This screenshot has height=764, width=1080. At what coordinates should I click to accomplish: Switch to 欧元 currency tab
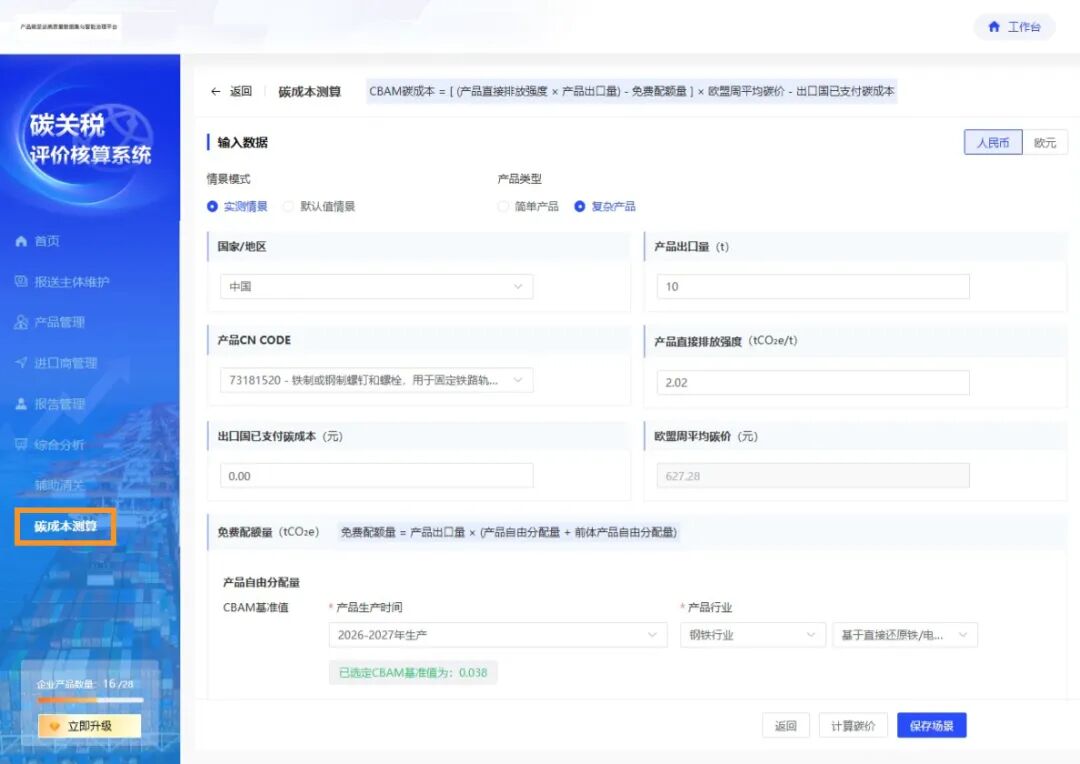coord(1045,141)
